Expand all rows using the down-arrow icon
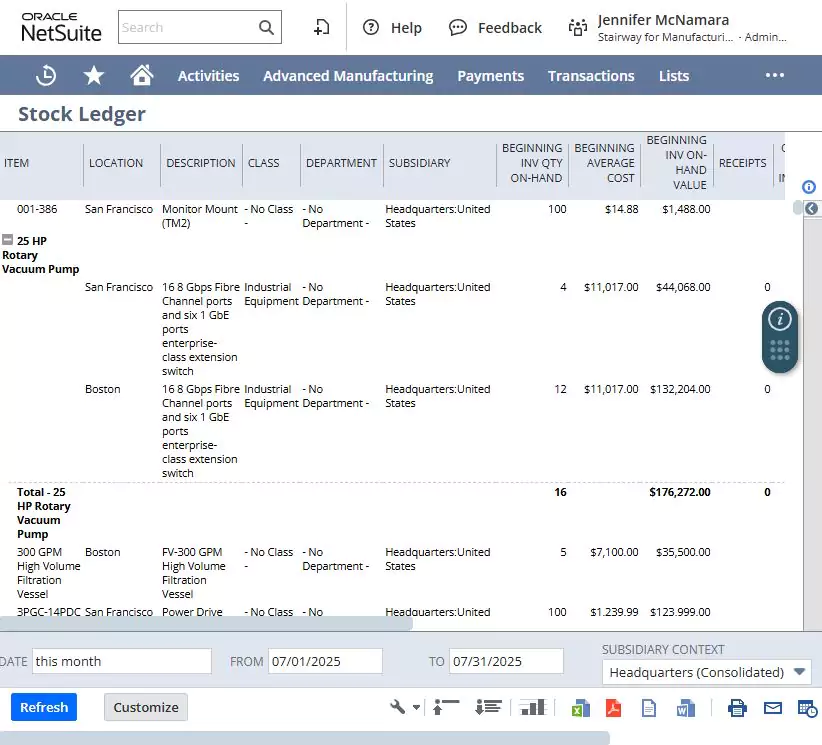Screen dimensions: 822x745 coord(488,707)
